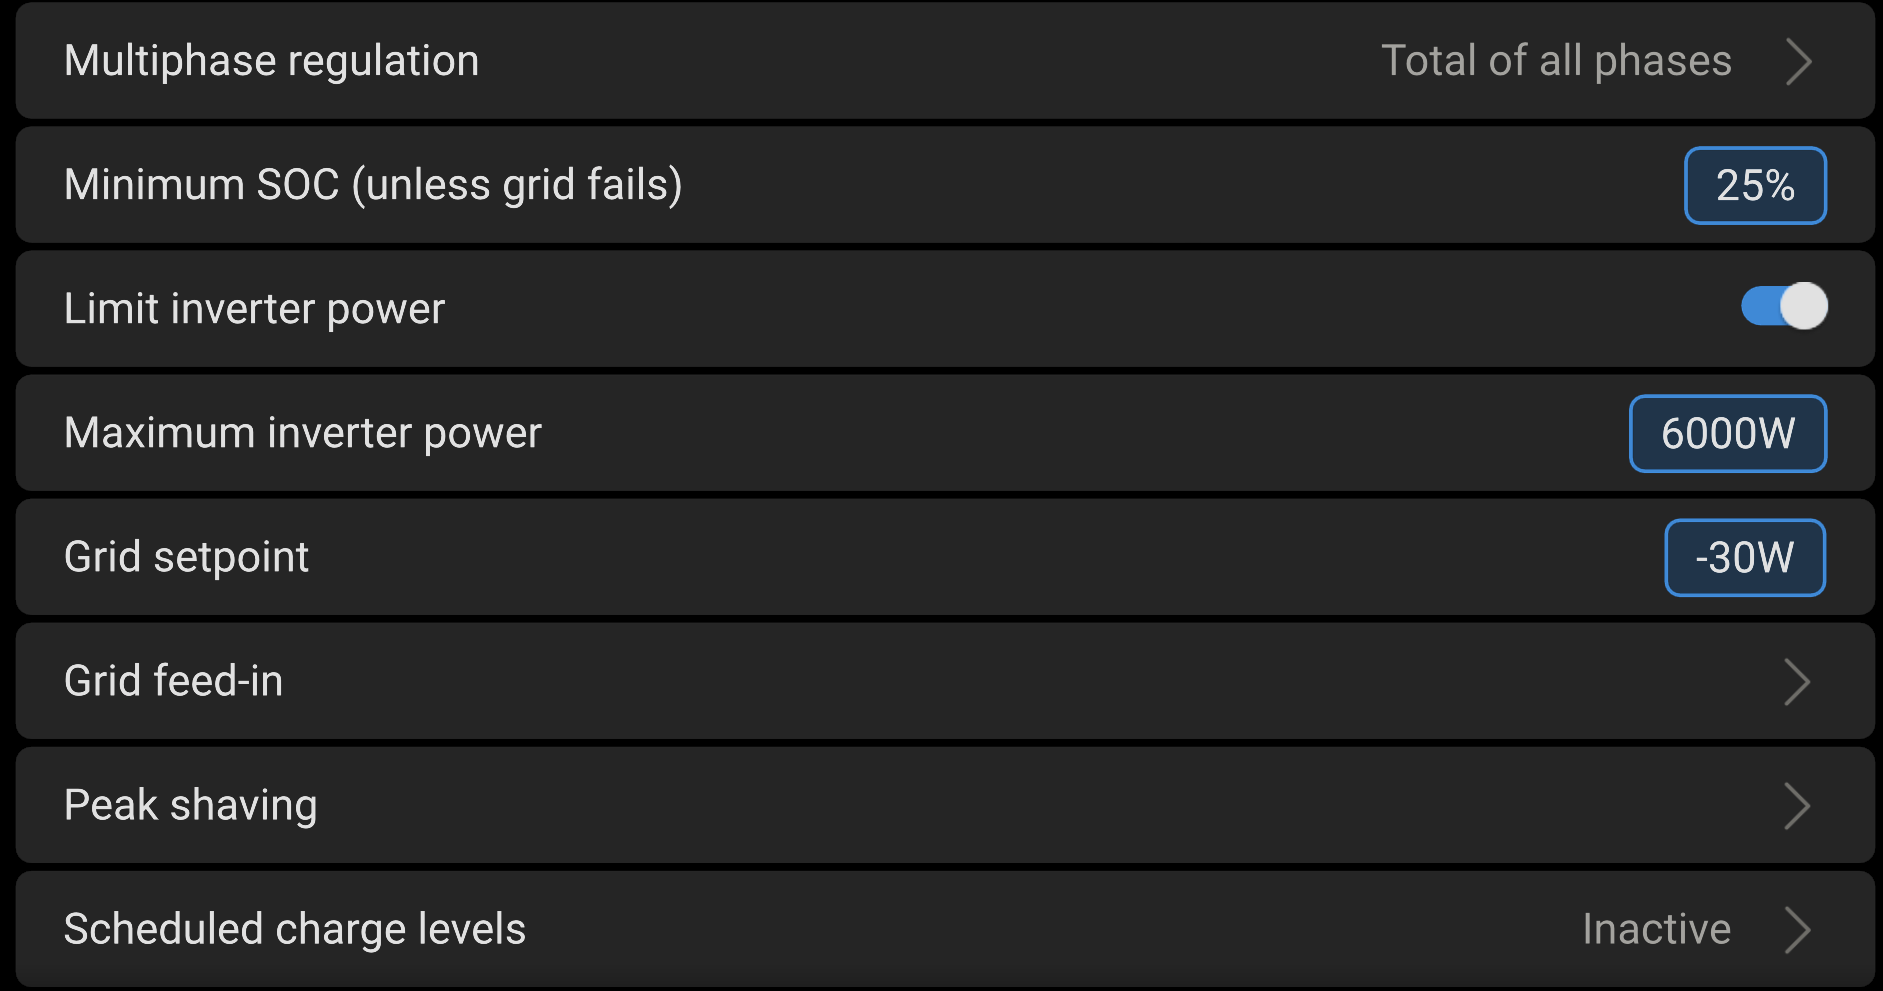Click the Scheduled charge levels chevron arrow

(1797, 930)
